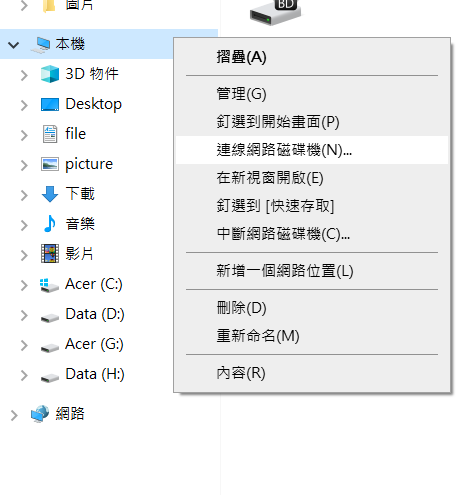
Task: Expand the Data (D:) drive chevron
Action: click(24, 315)
